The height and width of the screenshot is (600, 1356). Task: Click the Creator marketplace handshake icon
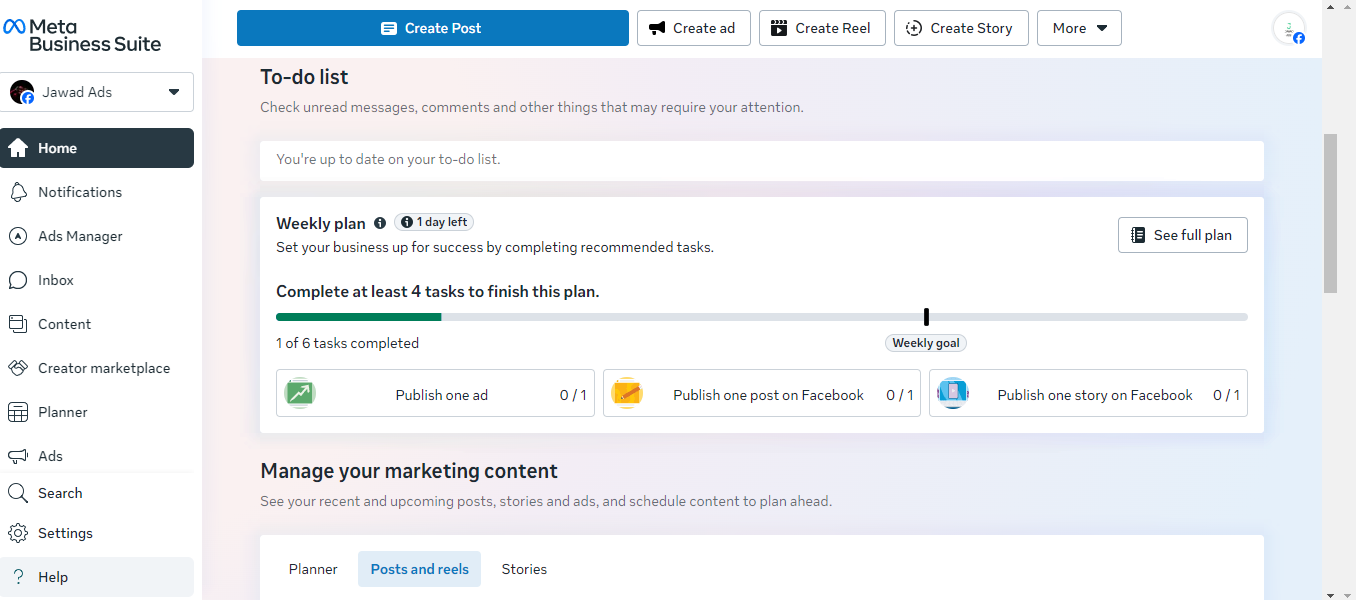pyautogui.click(x=18, y=368)
